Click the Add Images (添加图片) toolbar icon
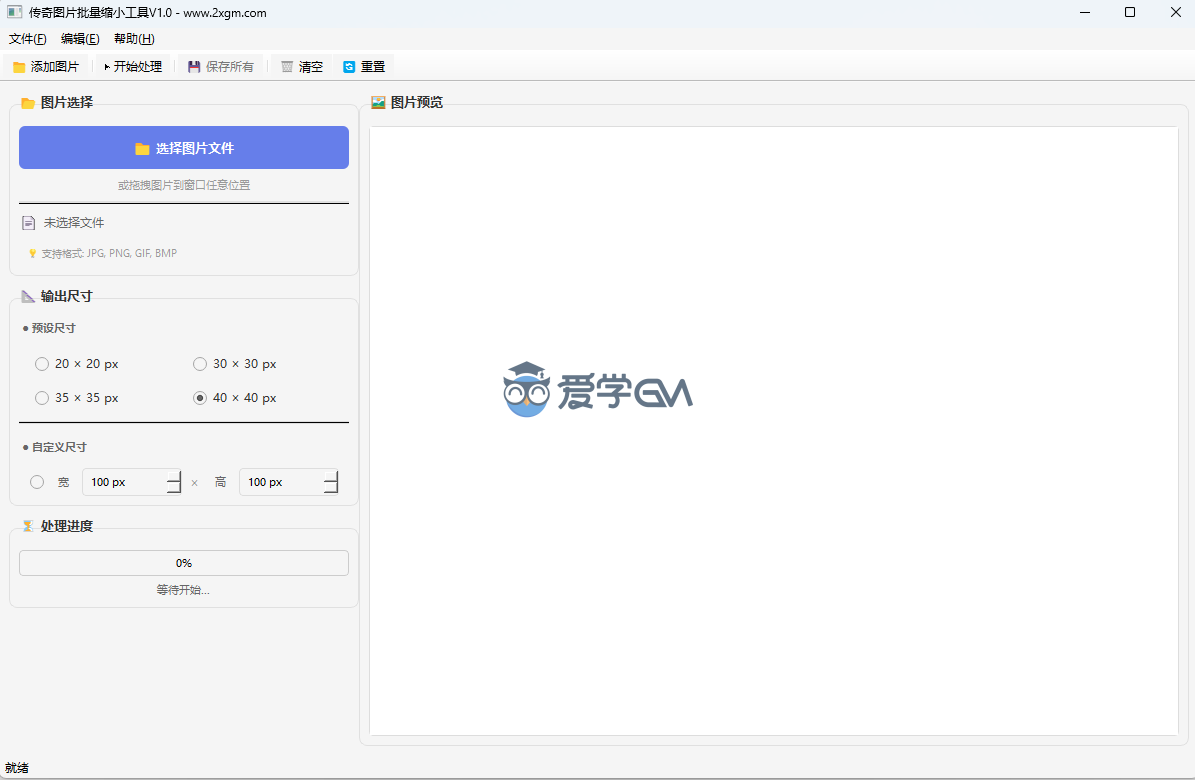Screen dimensions: 1195x780 coord(19,67)
